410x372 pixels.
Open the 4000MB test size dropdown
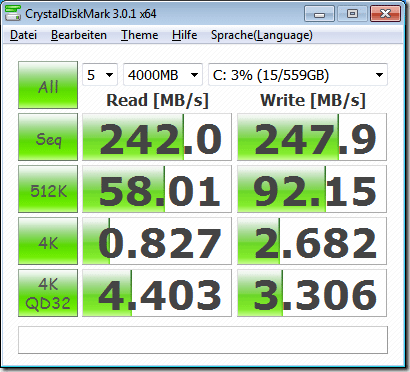coord(163,75)
